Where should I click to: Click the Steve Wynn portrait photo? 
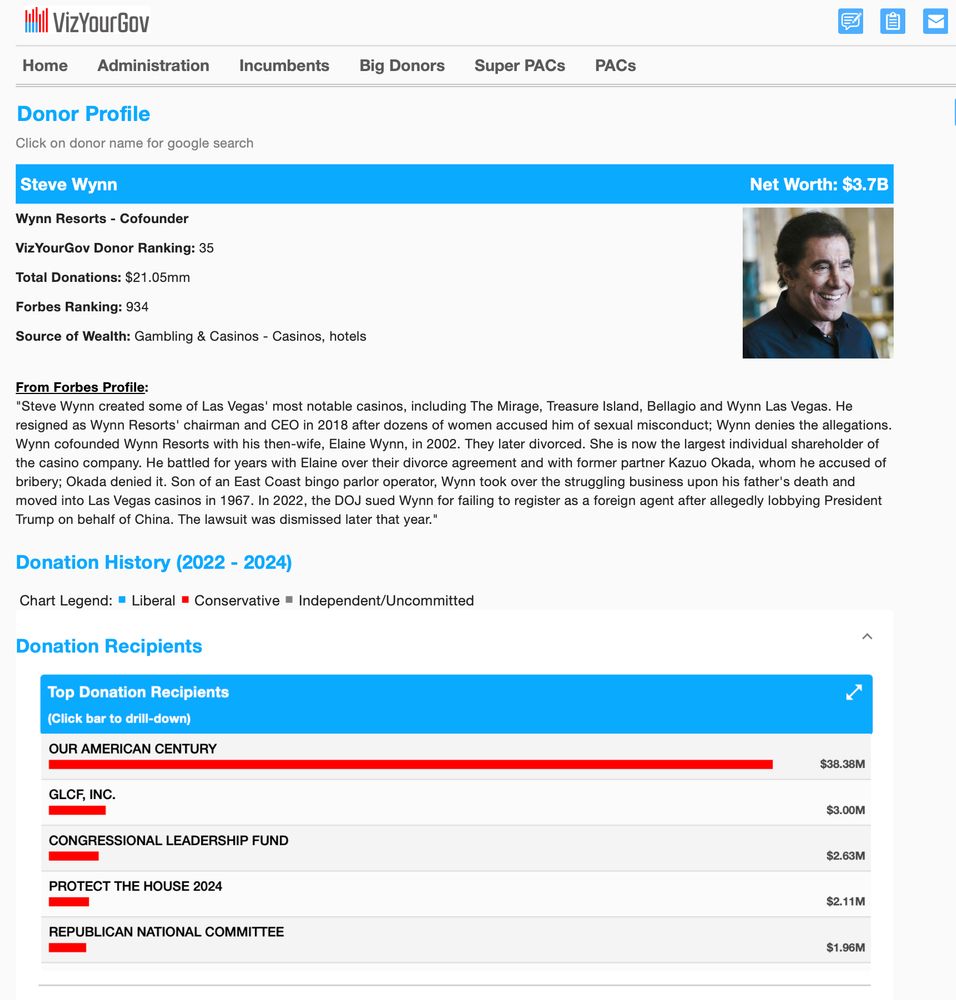coord(818,283)
